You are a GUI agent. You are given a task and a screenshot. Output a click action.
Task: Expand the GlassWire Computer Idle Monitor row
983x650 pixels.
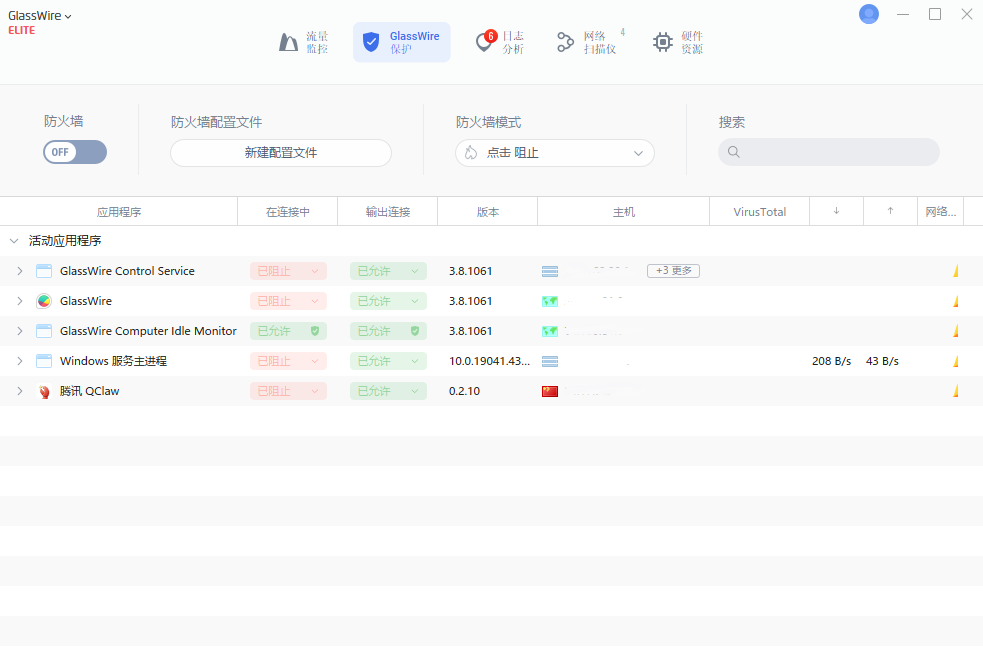[x=20, y=331]
